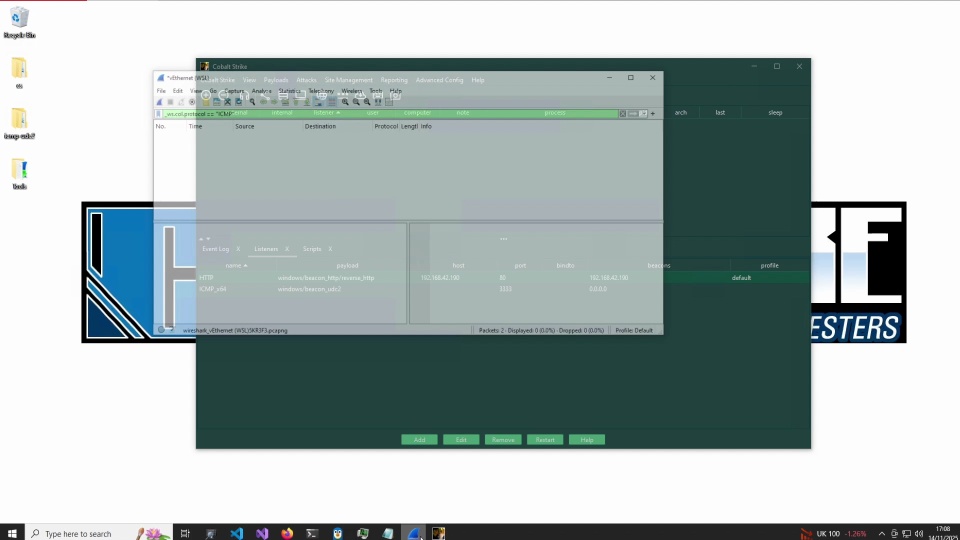Open Wireshark Profile: Default selector
Screen dimensions: 960x540
tap(634, 331)
